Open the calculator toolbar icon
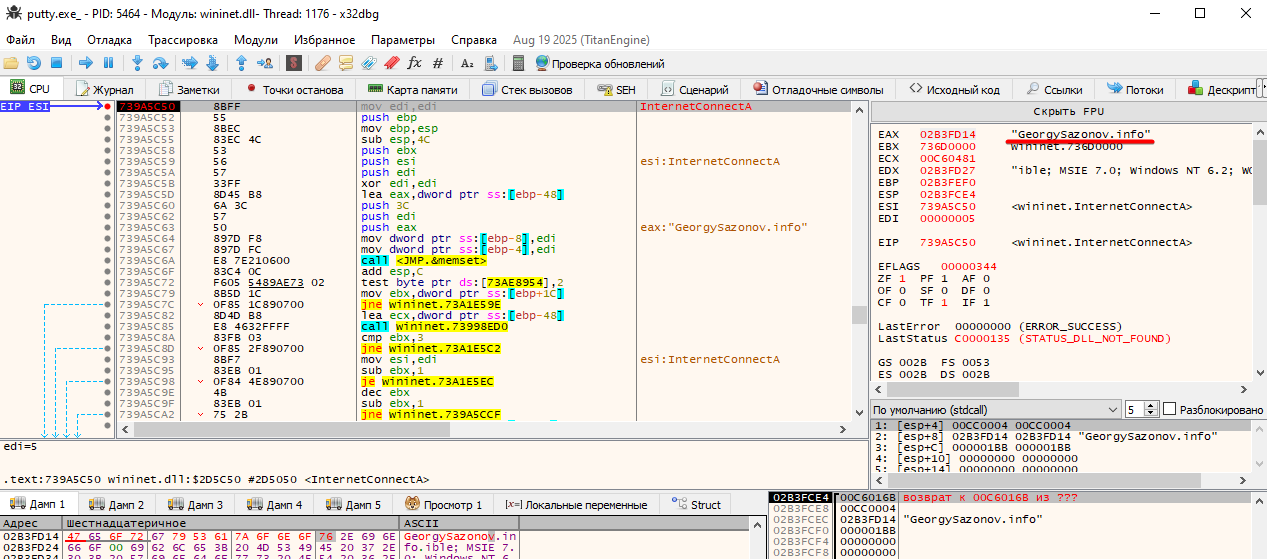This screenshot has height=559, width=1267. pyautogui.click(x=518, y=63)
